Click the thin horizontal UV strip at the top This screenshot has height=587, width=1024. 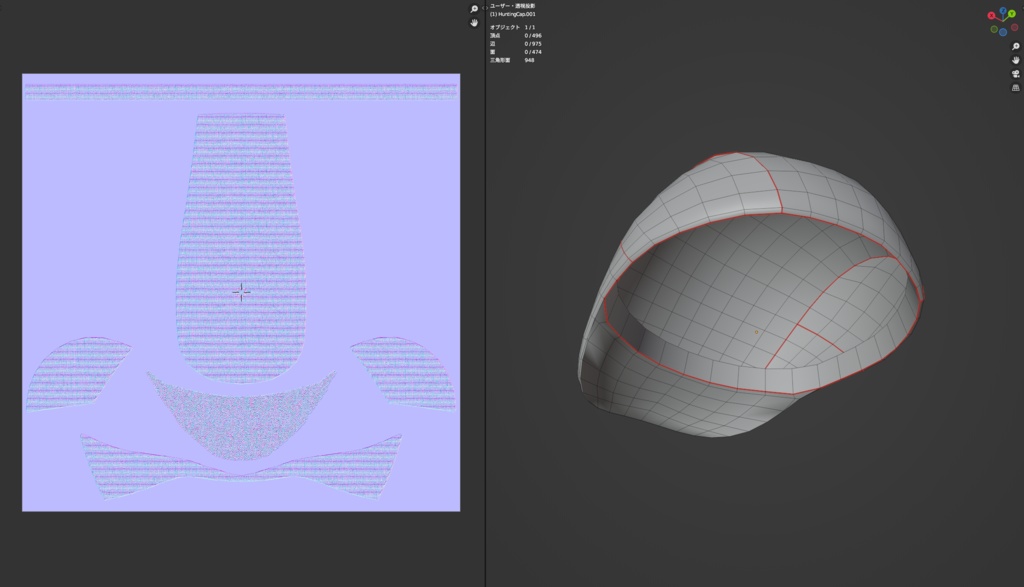click(240, 90)
